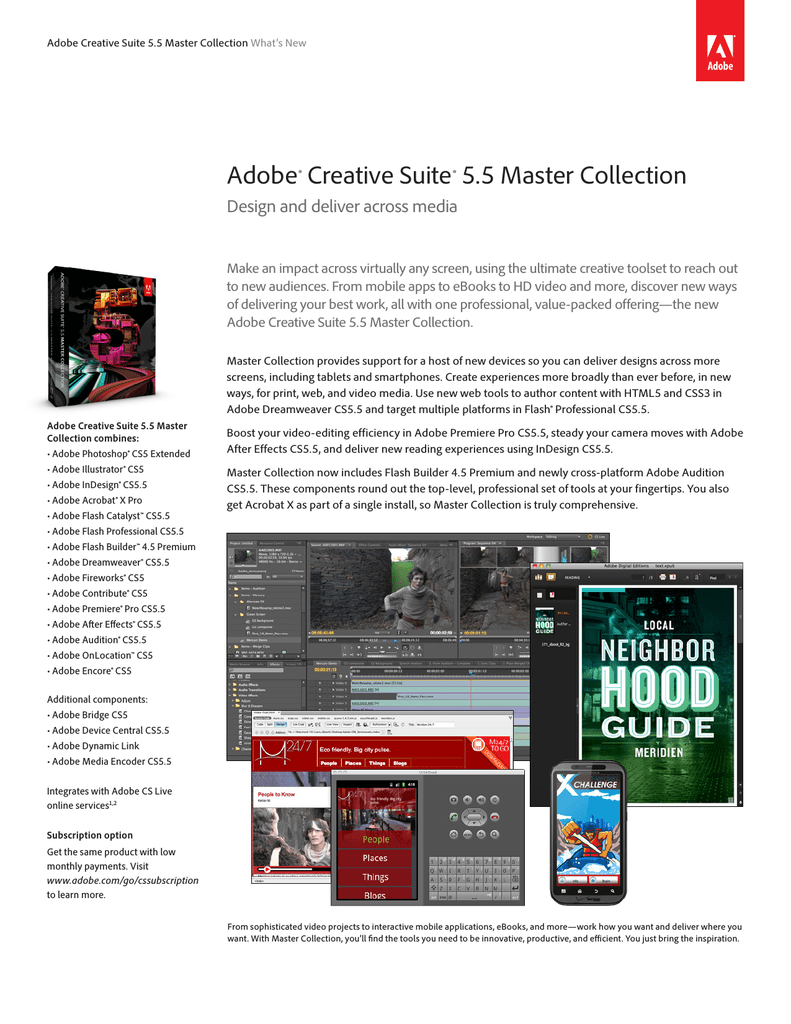This screenshot has width=791, height=1024.
Task: Click 'Adobe Device Central CS5.5' list item
Action: [x=110, y=730]
